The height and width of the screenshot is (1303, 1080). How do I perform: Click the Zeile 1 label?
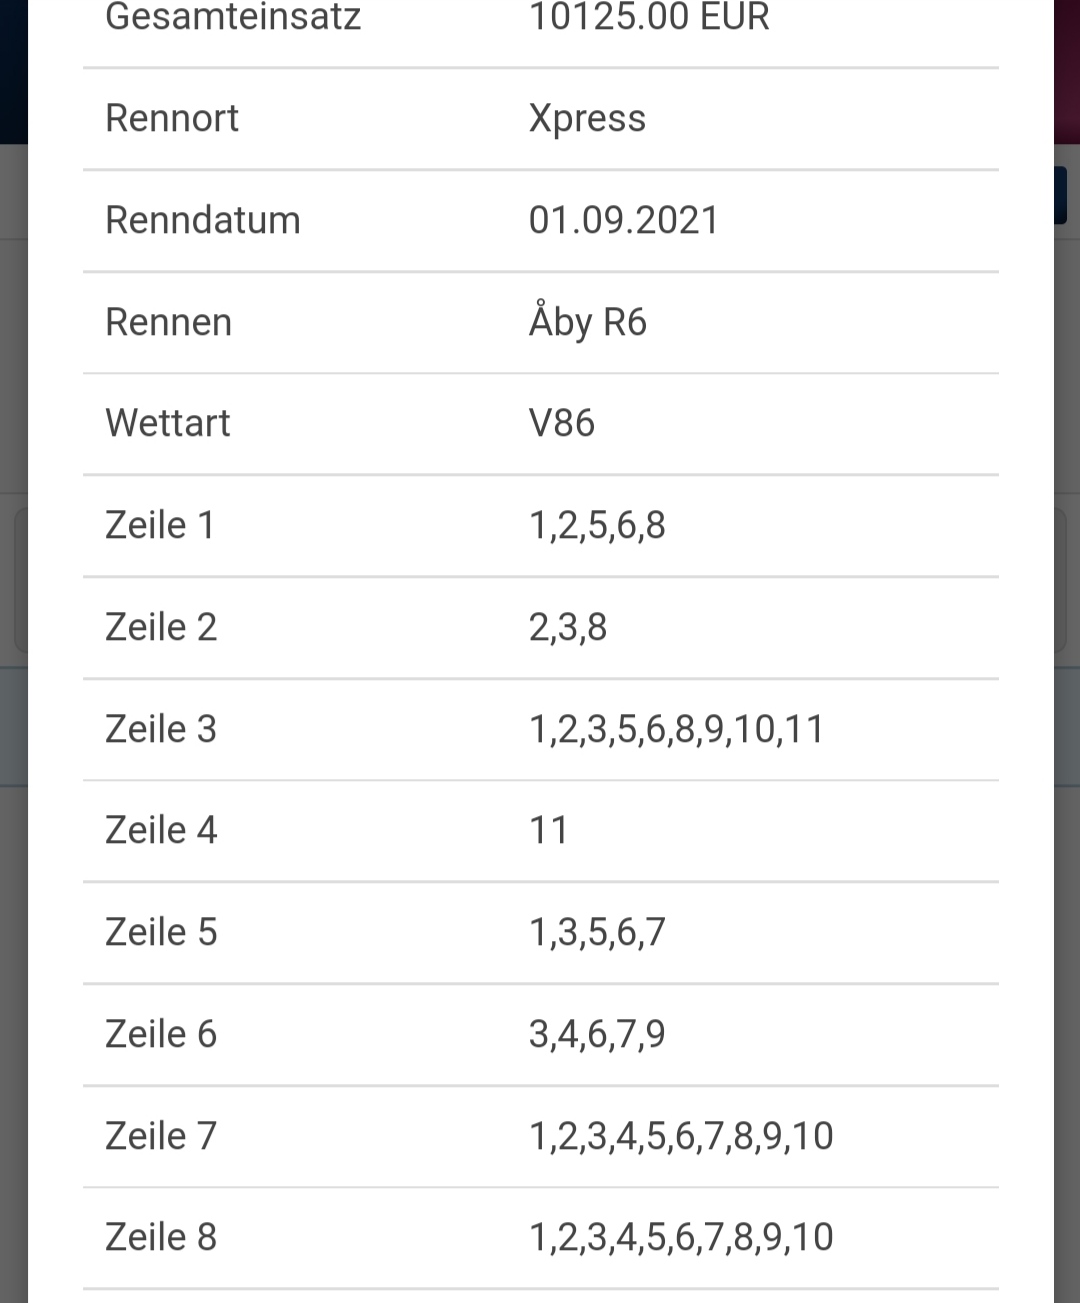(160, 525)
